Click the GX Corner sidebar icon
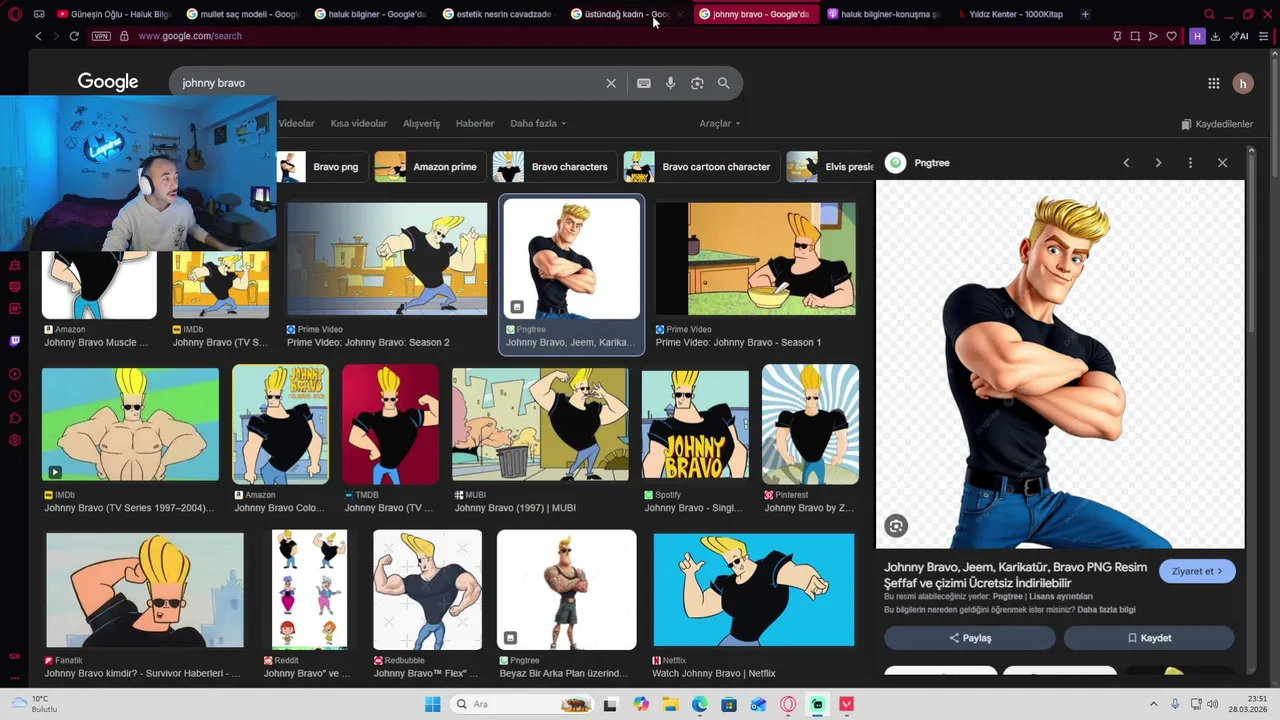 tap(14, 656)
